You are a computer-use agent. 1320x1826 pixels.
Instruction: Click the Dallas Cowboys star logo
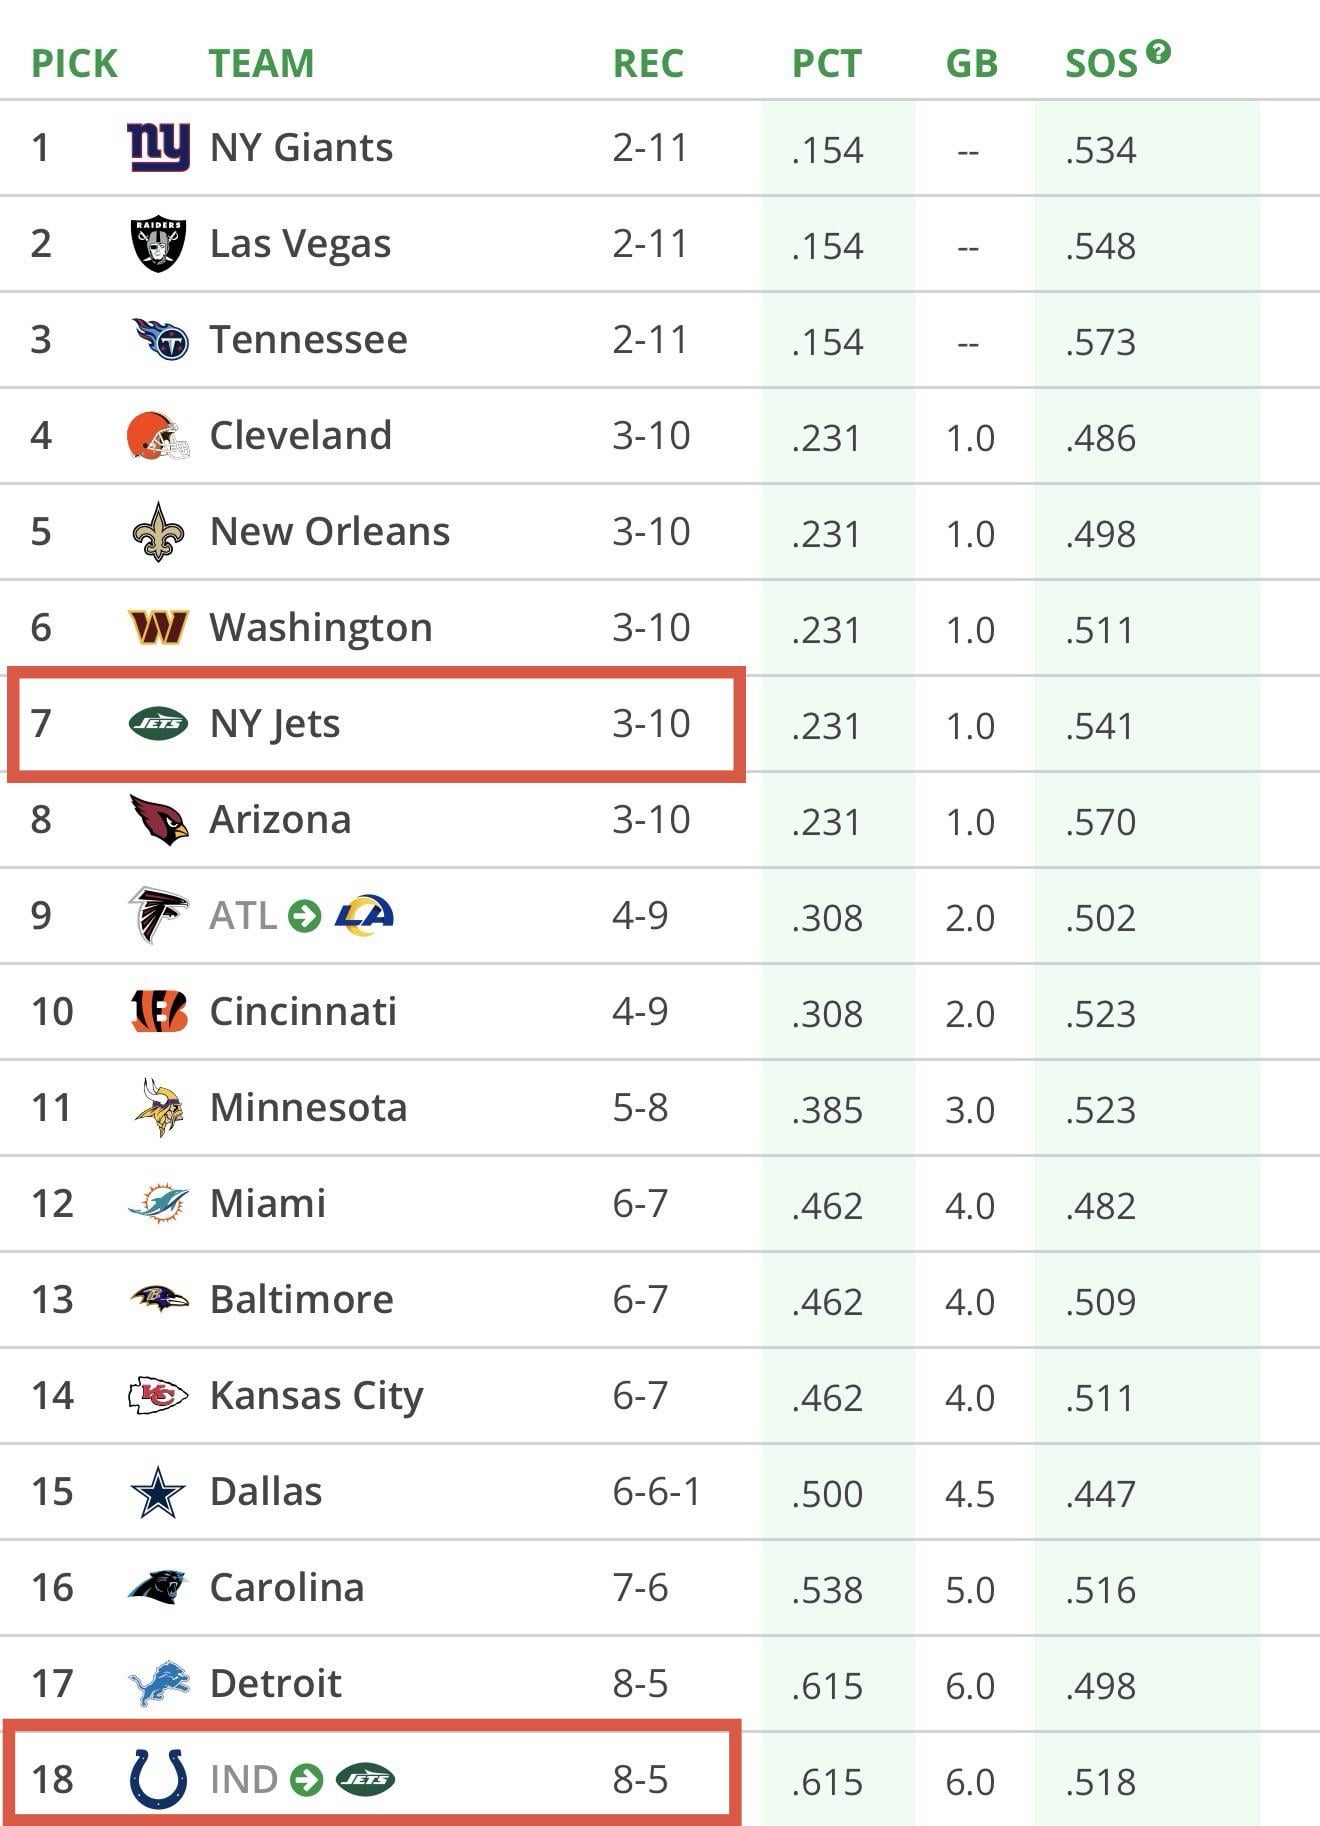point(158,1492)
